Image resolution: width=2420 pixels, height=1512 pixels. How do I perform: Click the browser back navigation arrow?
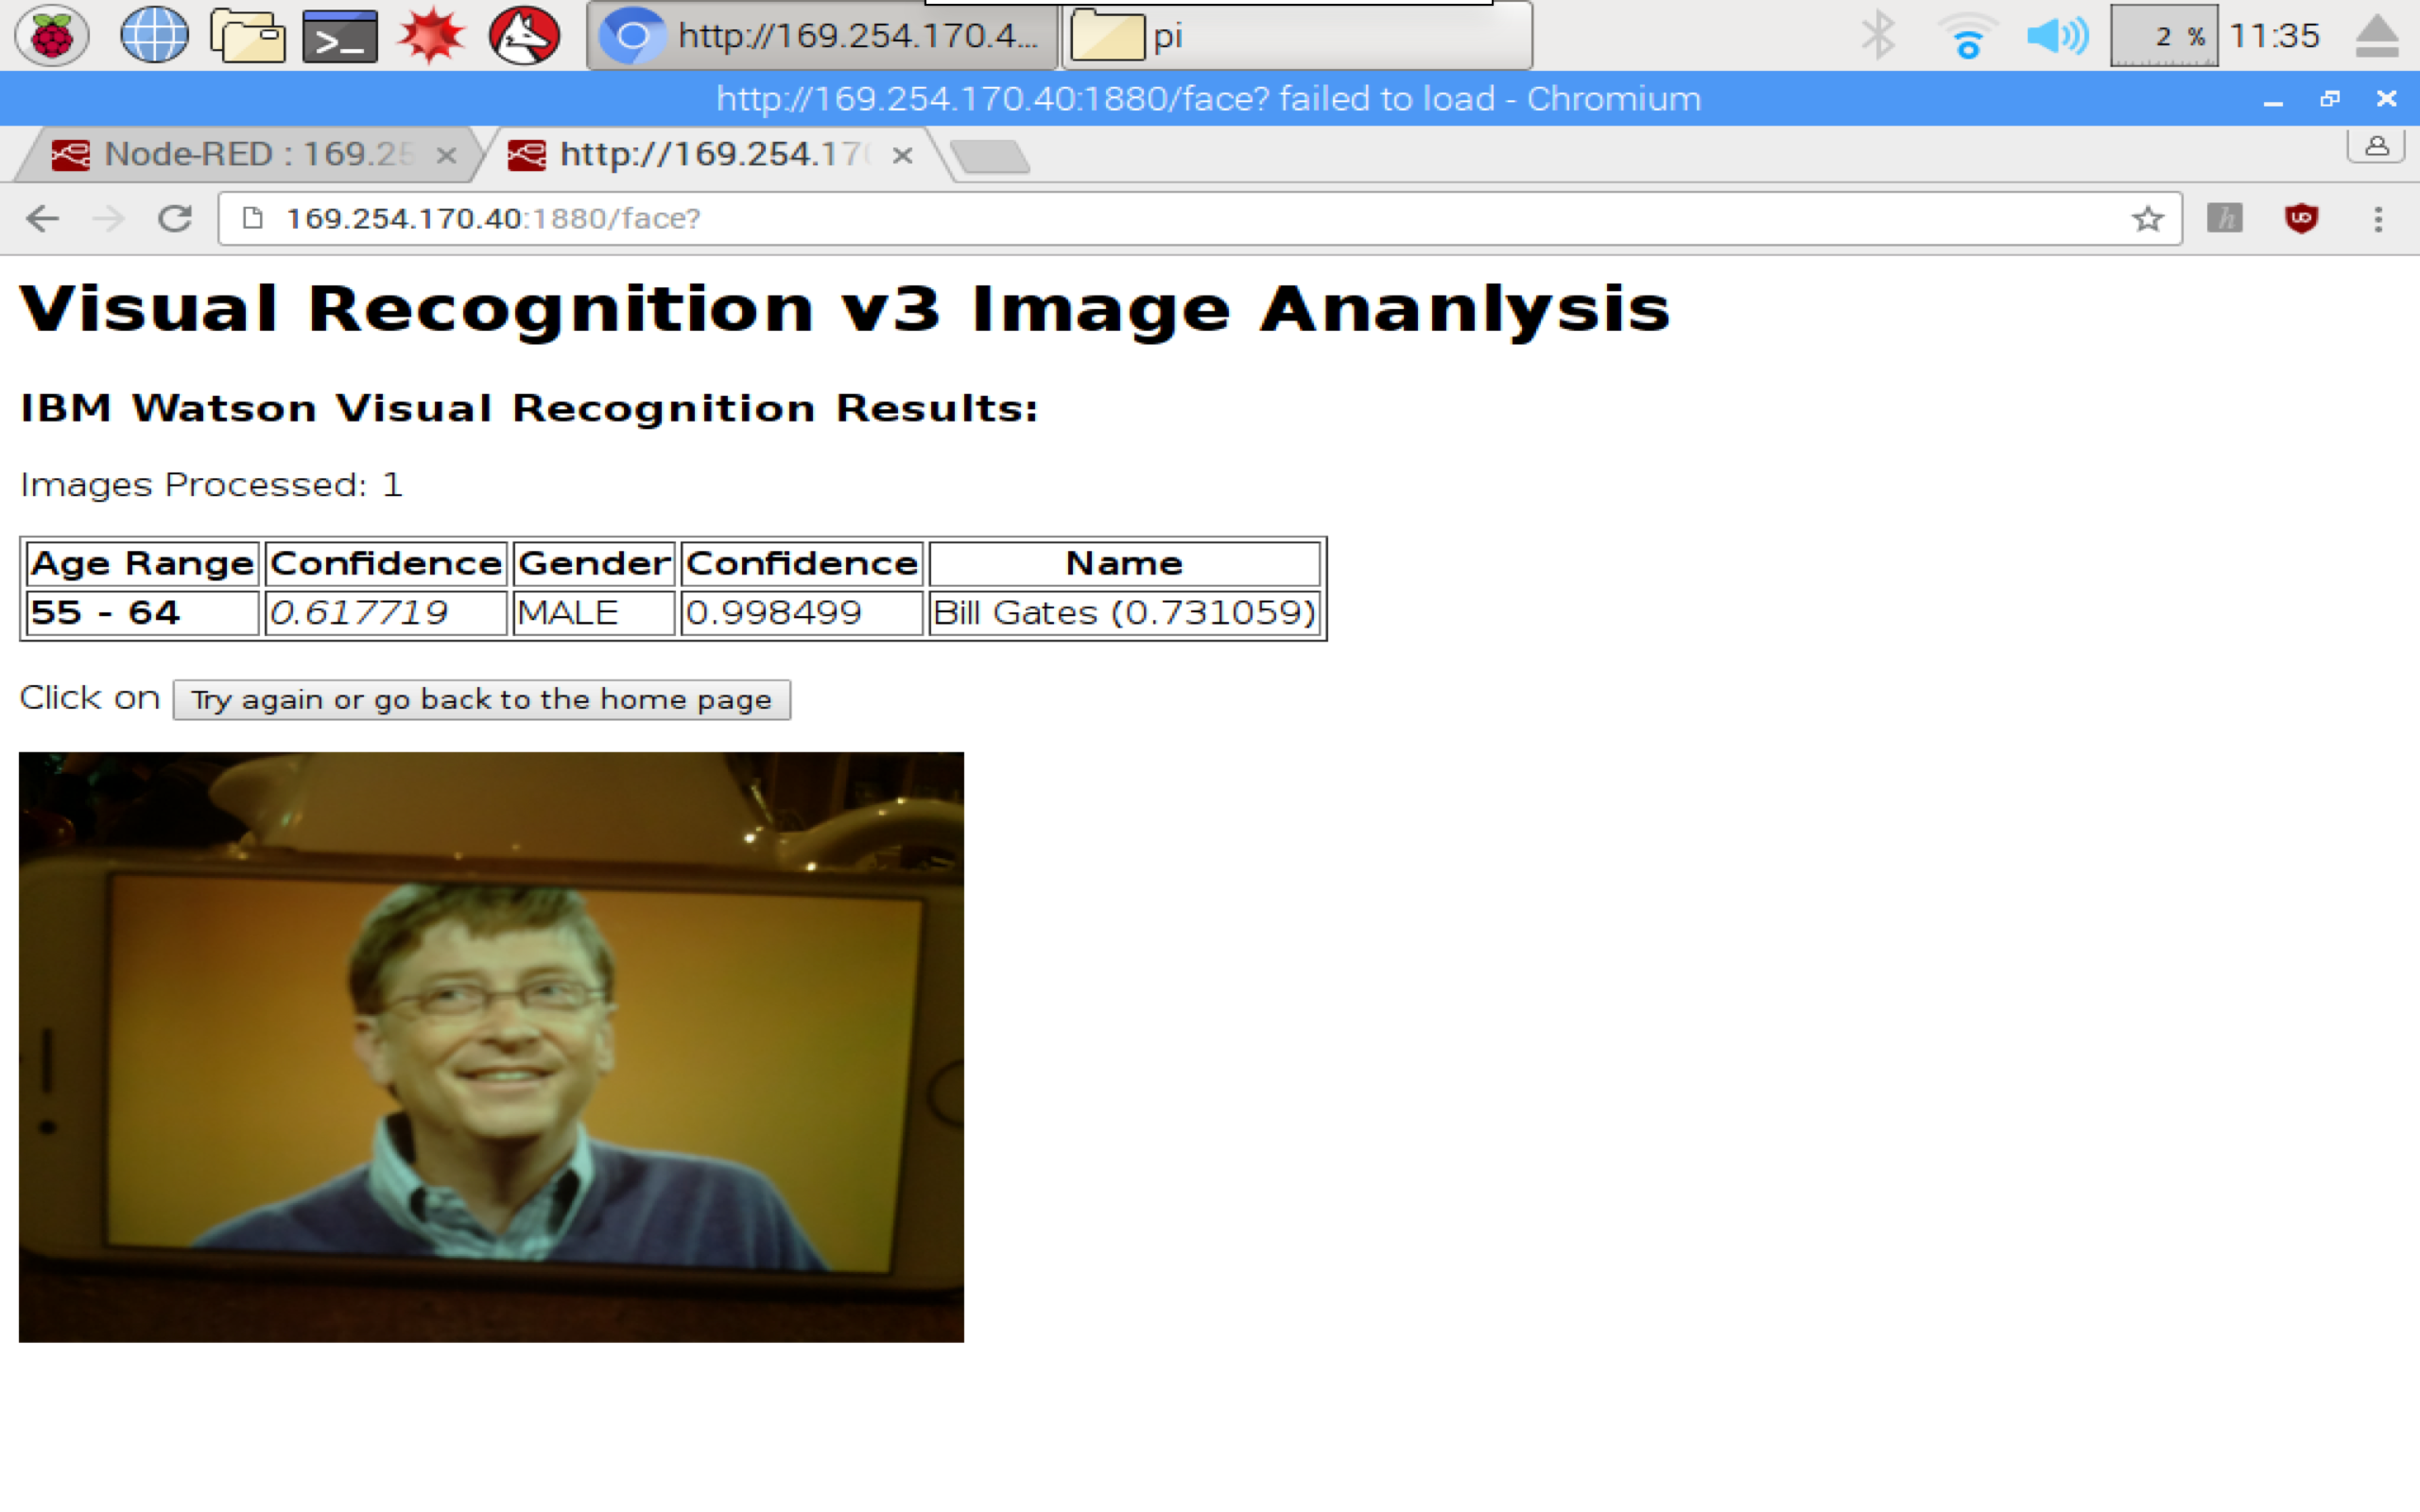(45, 217)
